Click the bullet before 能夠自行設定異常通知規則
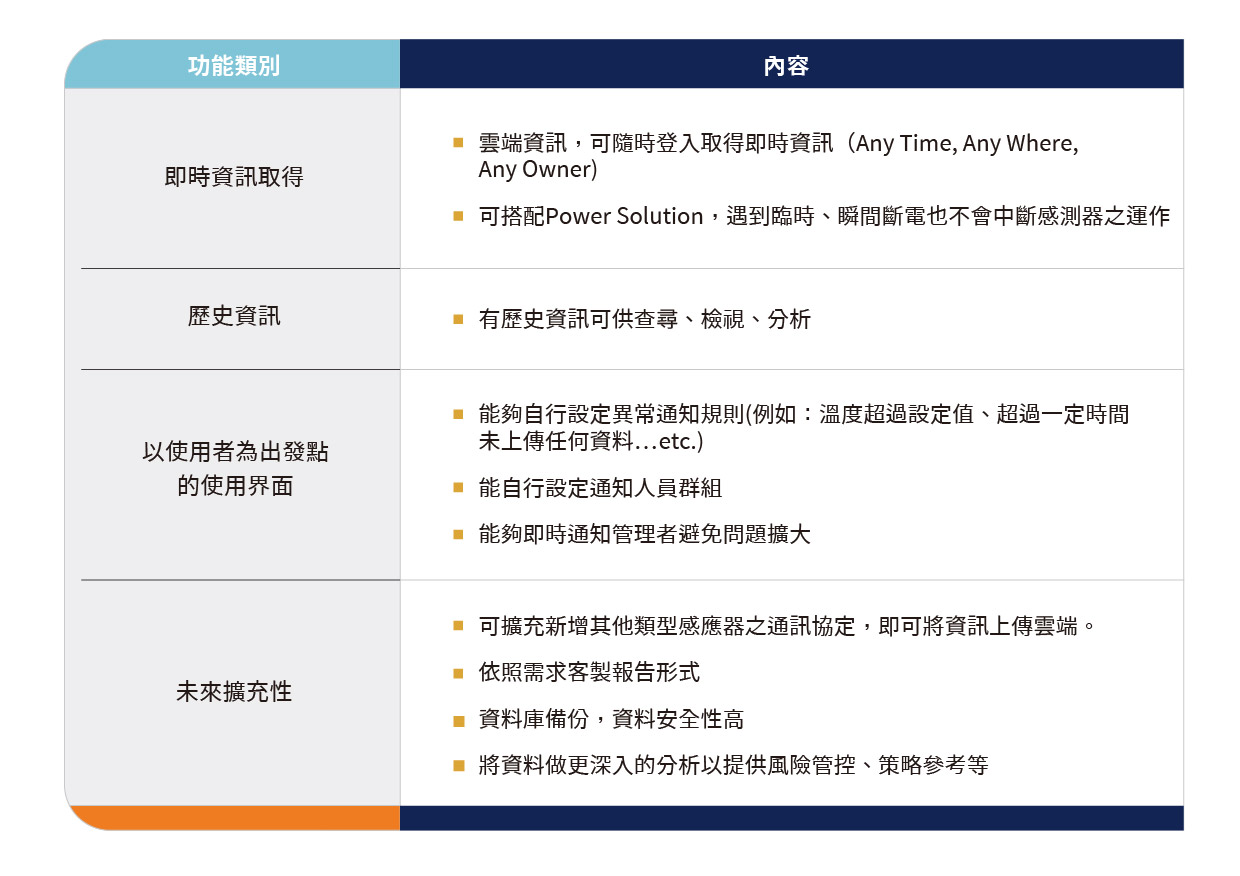The image size is (1240, 876). click(x=458, y=414)
